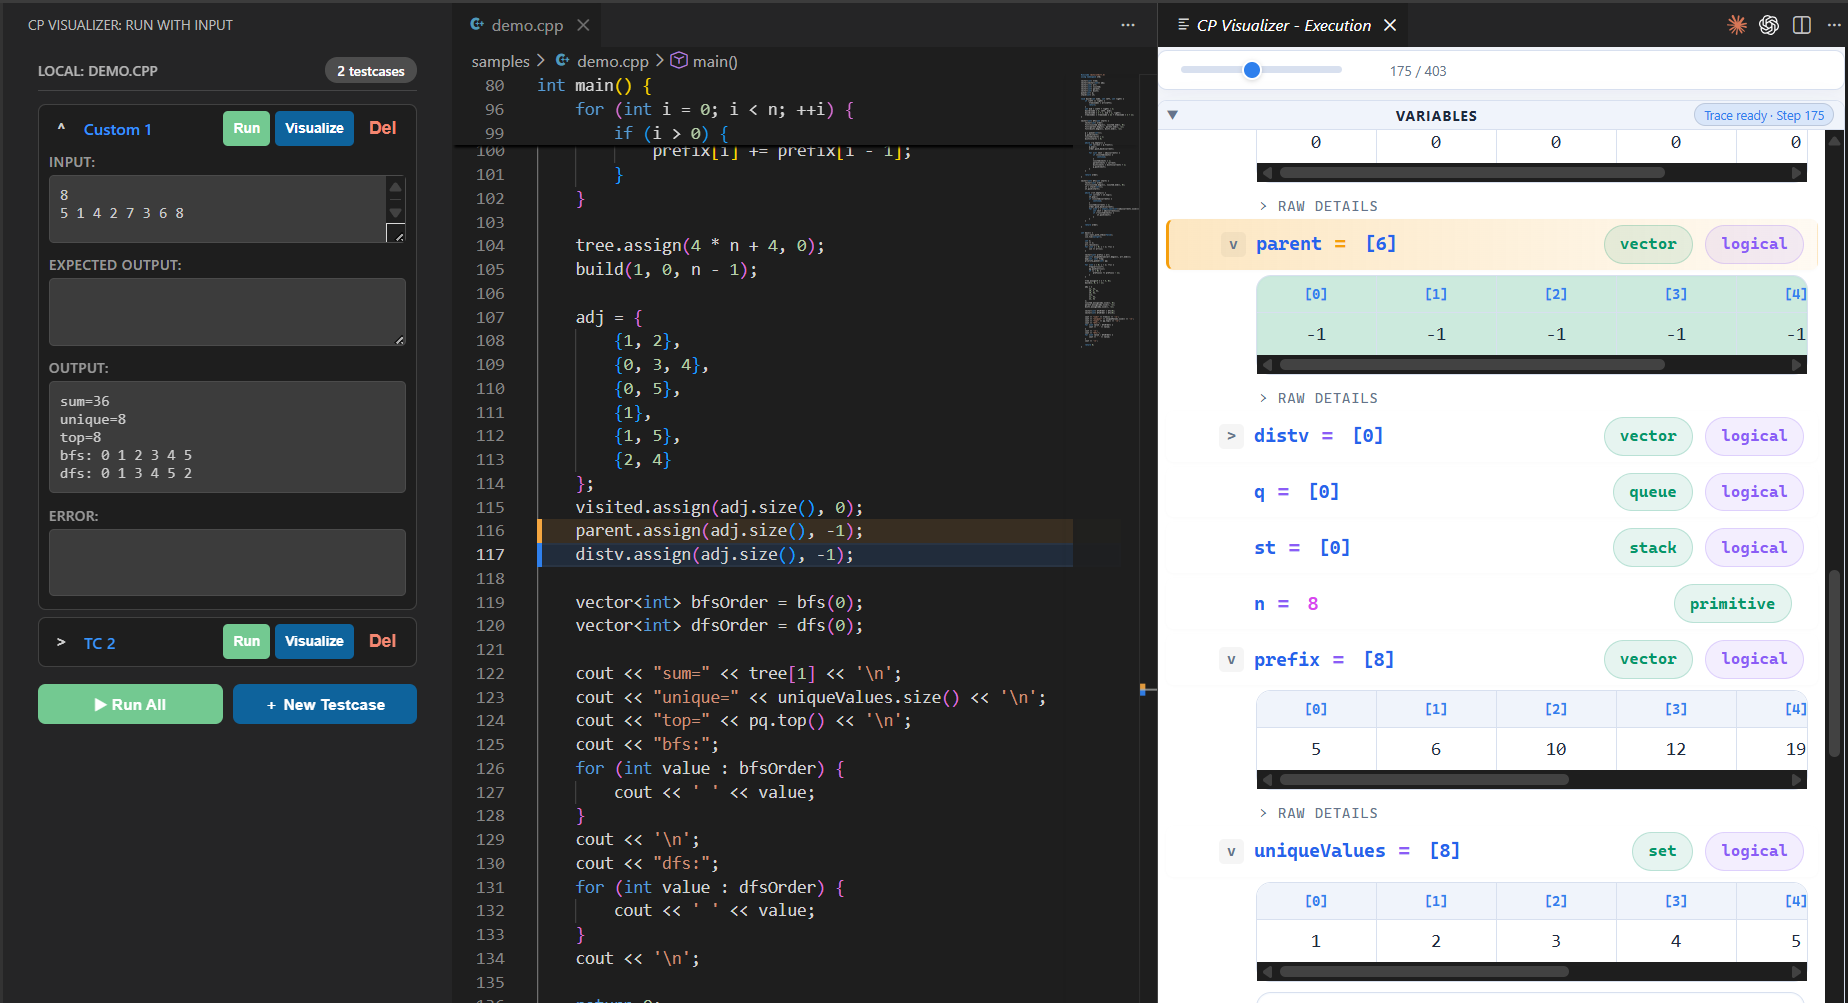
Task: Open the Claude icon in editor toolbar
Action: pos(1737,25)
